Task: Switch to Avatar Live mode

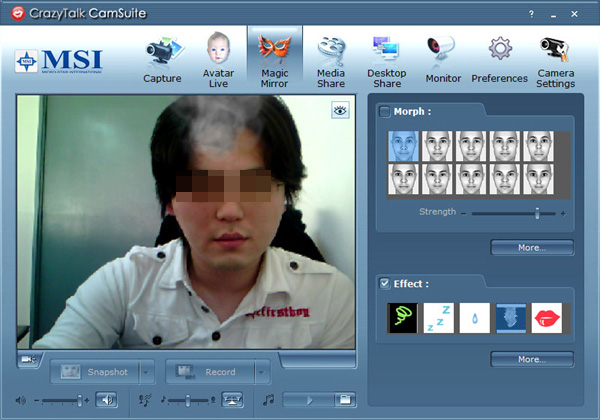Action: (x=218, y=60)
